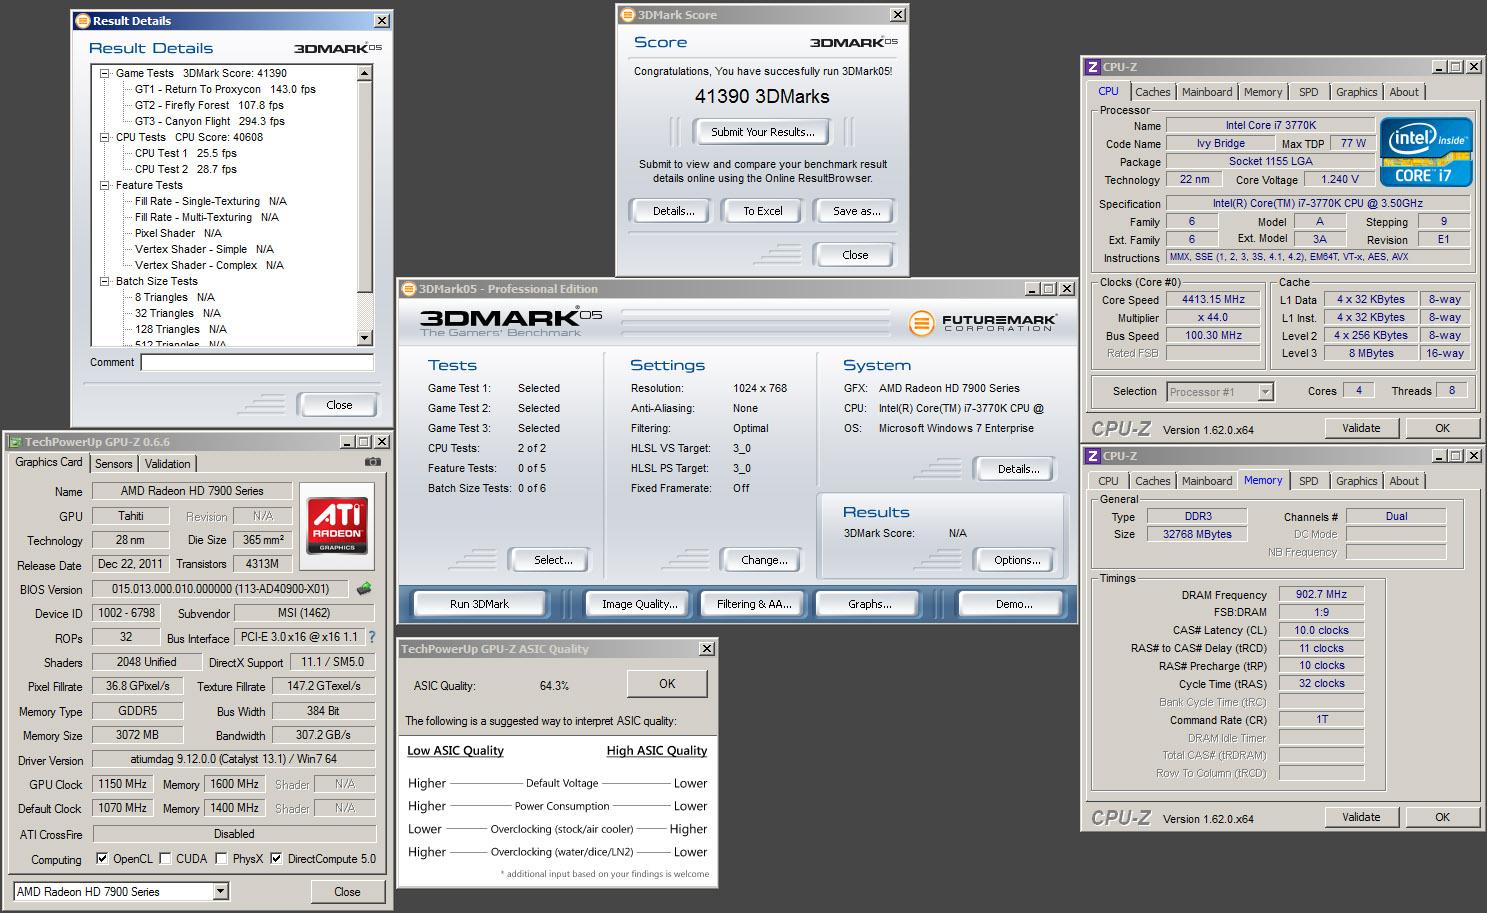Viewport: 1487px width, 913px height.
Task: Click the Options button under Results
Action: 1016,560
